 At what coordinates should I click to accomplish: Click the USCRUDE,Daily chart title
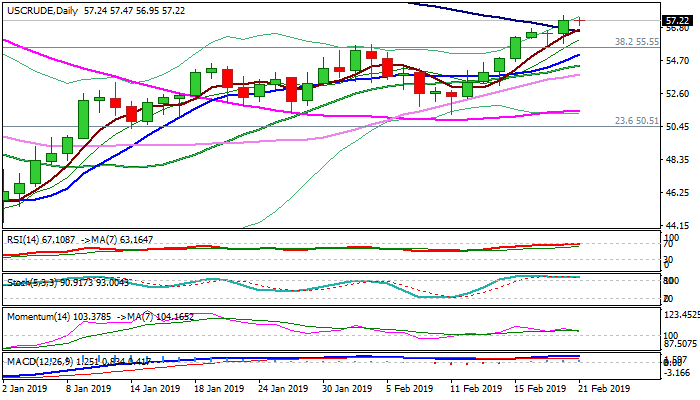pos(40,10)
